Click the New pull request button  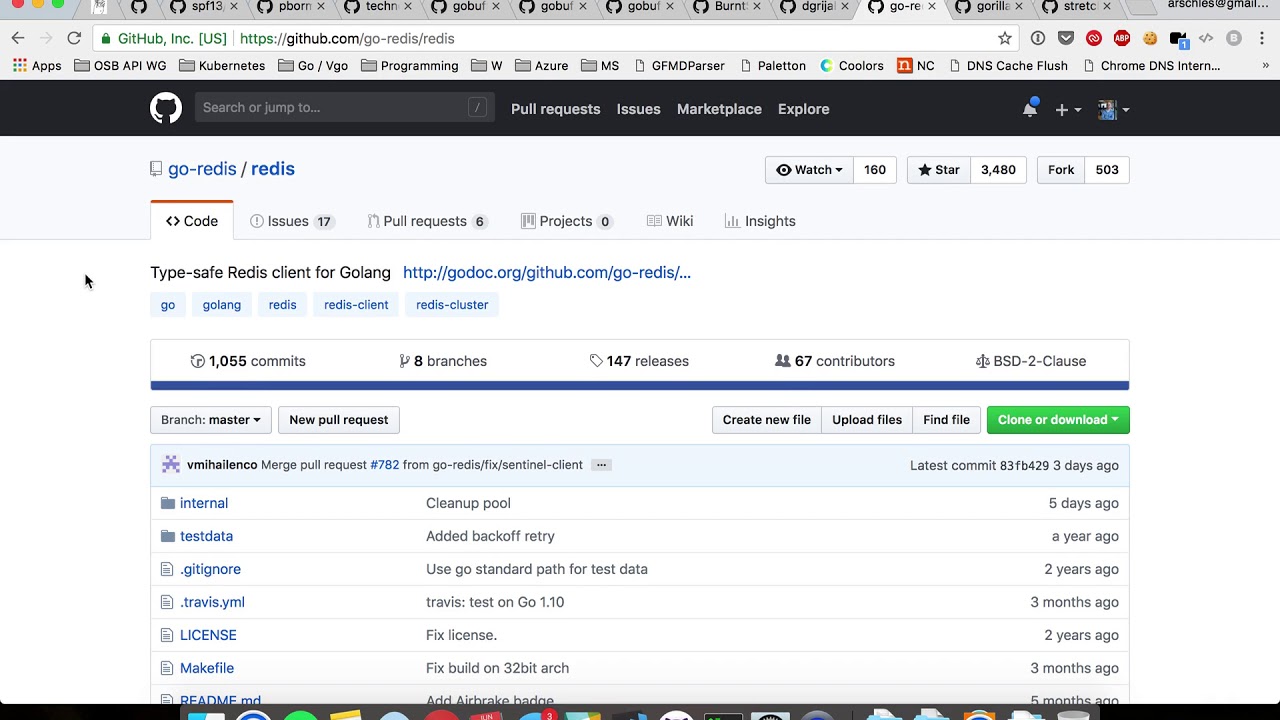pyautogui.click(x=339, y=420)
